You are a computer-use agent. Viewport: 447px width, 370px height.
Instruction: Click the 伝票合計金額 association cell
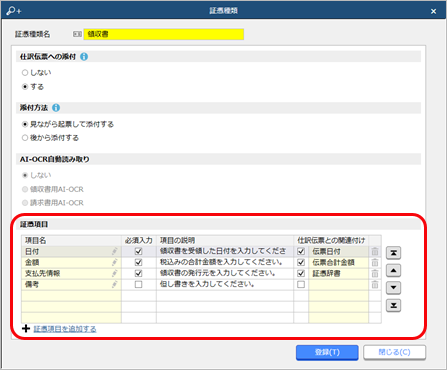click(x=338, y=262)
